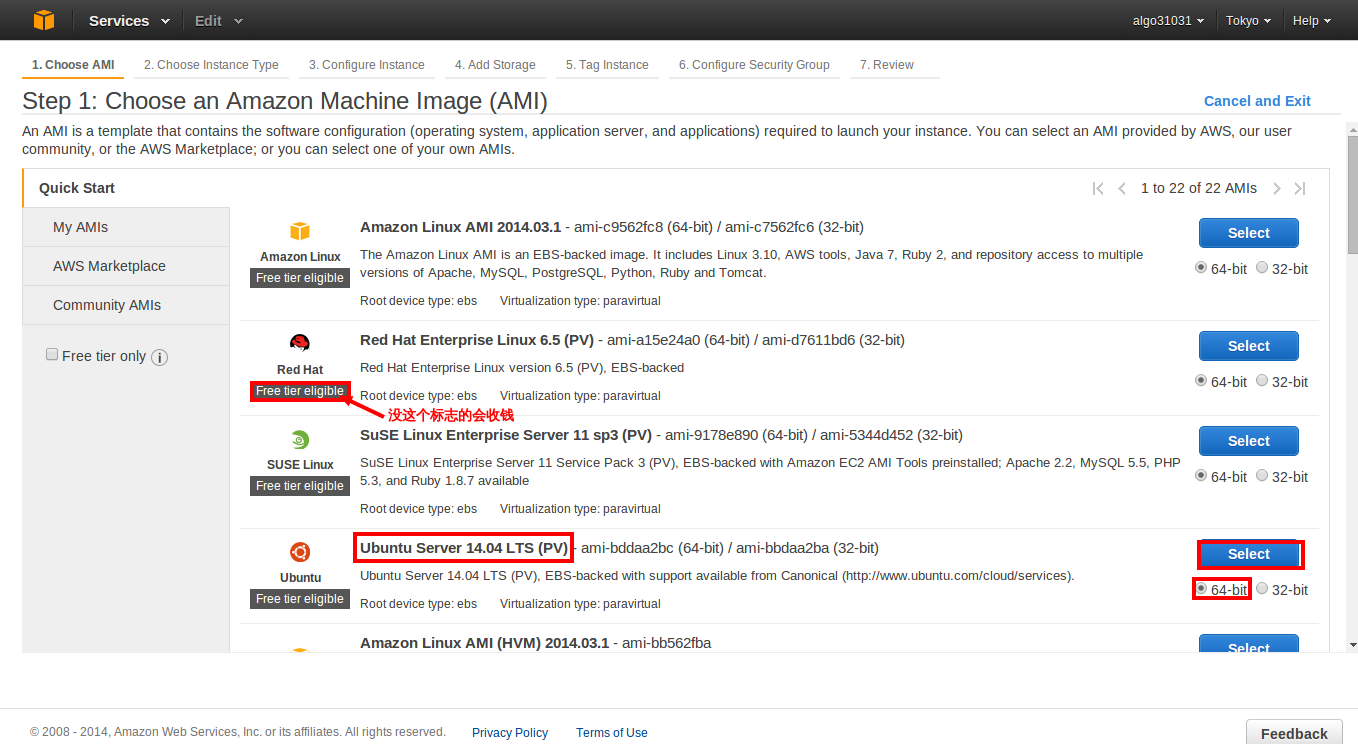The height and width of the screenshot is (744, 1358).
Task: Click Select for Amazon Linux AMI 2014.03.1
Action: pyautogui.click(x=1249, y=233)
